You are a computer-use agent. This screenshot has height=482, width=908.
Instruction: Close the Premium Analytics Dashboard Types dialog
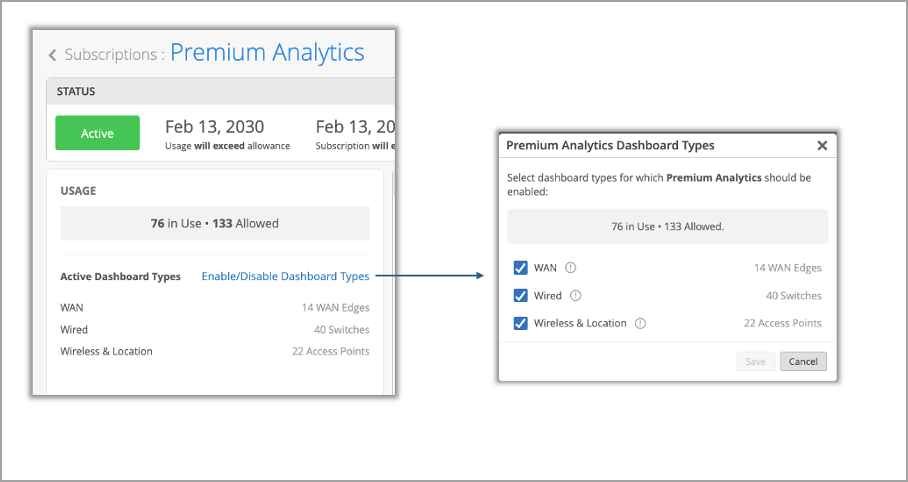pos(822,146)
